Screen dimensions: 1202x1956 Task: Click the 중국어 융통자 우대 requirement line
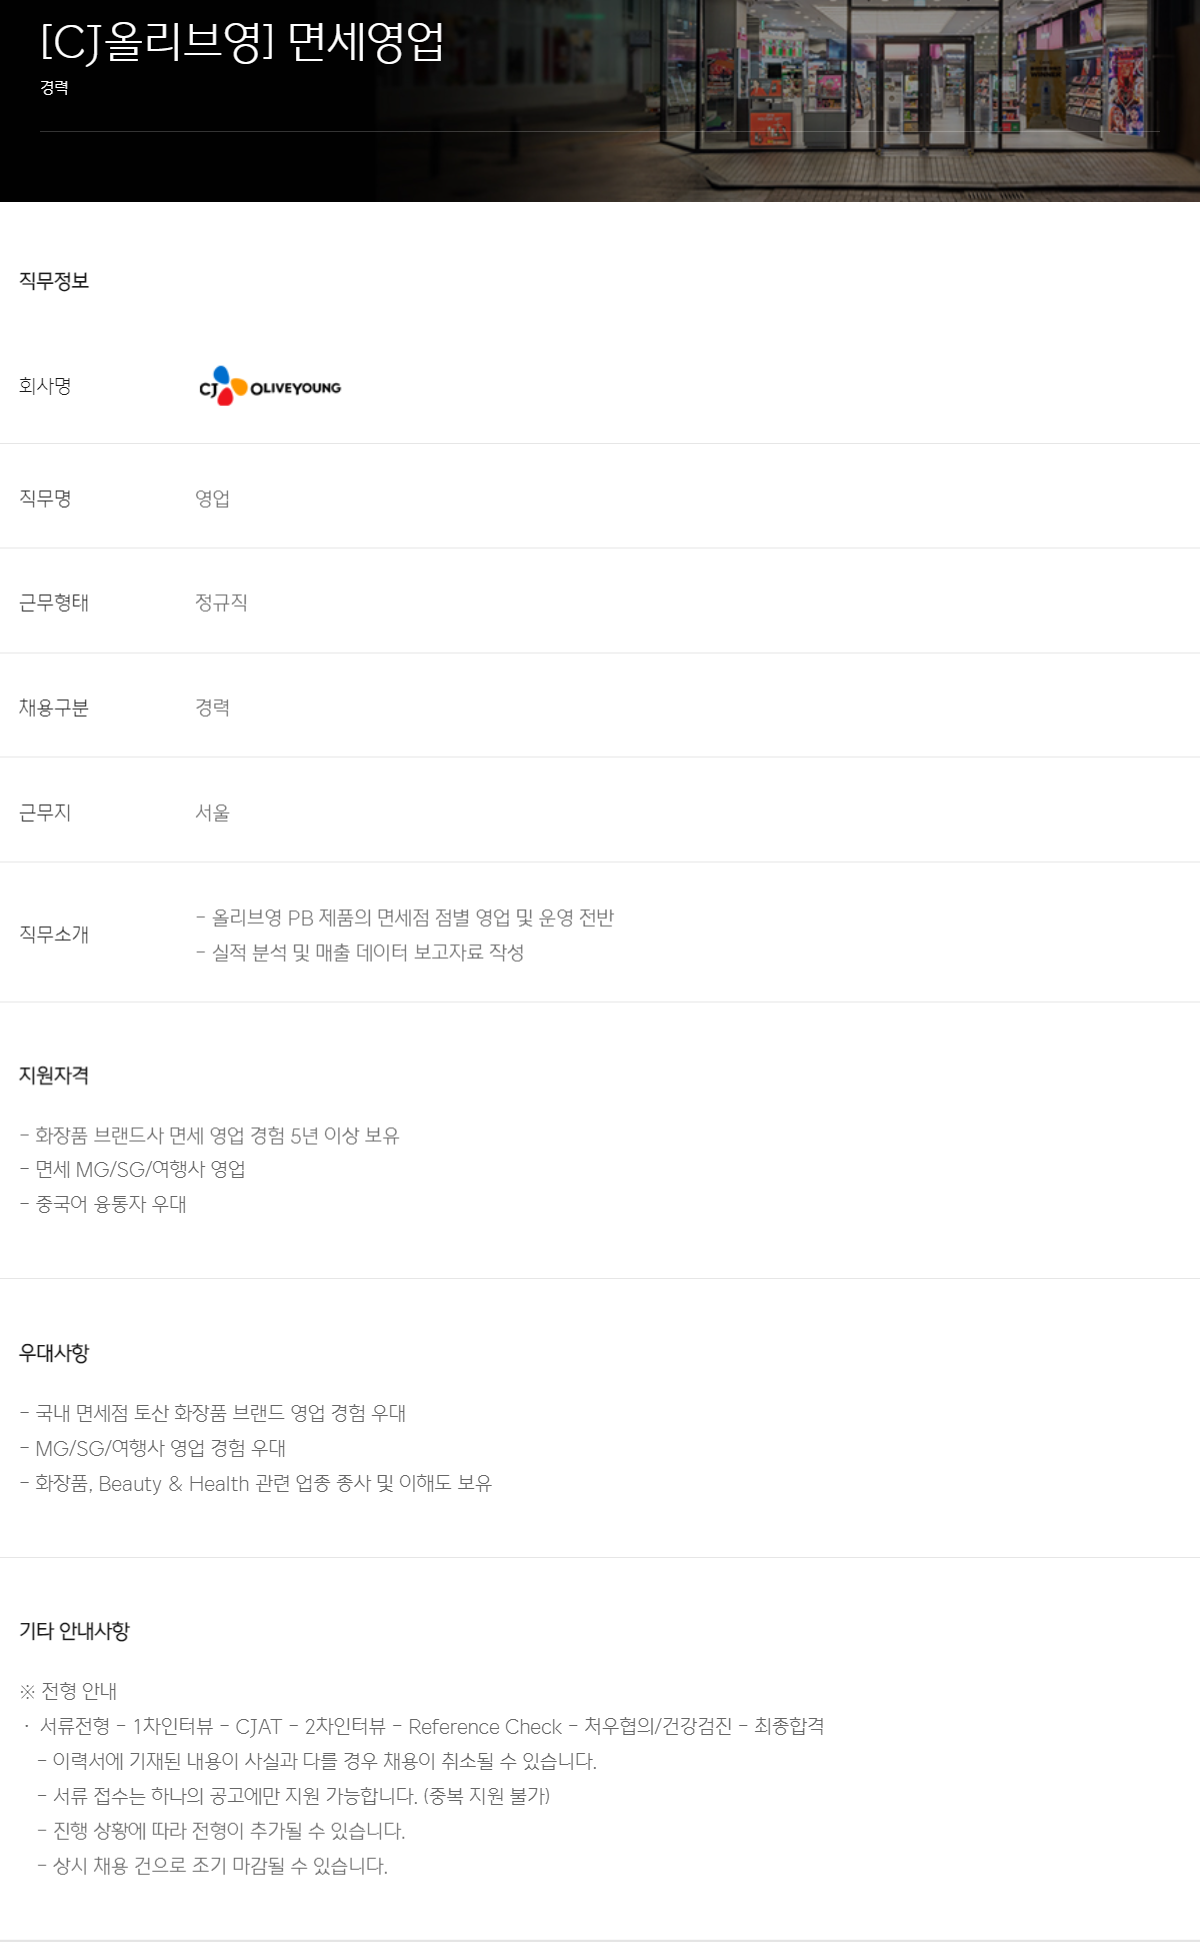(103, 1204)
